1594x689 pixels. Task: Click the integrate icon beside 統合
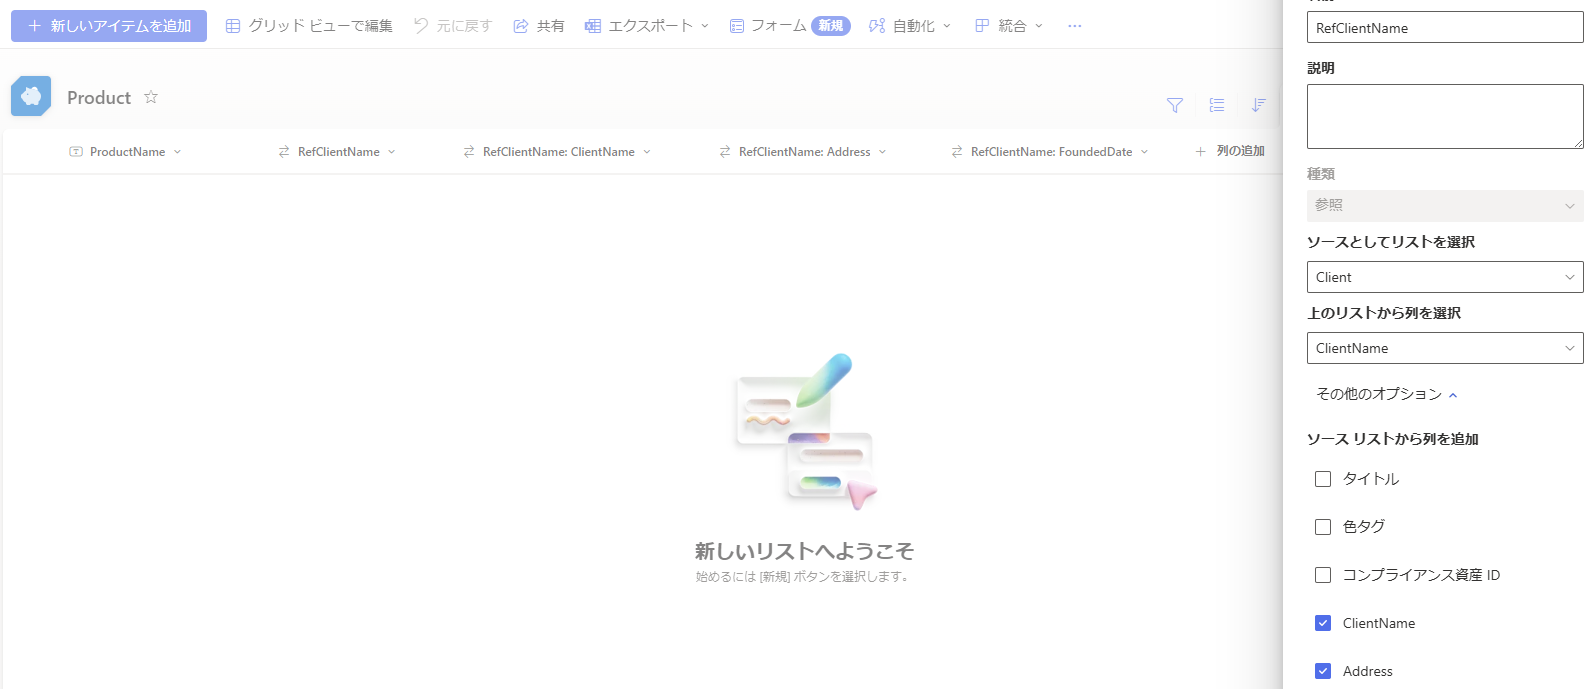982,26
